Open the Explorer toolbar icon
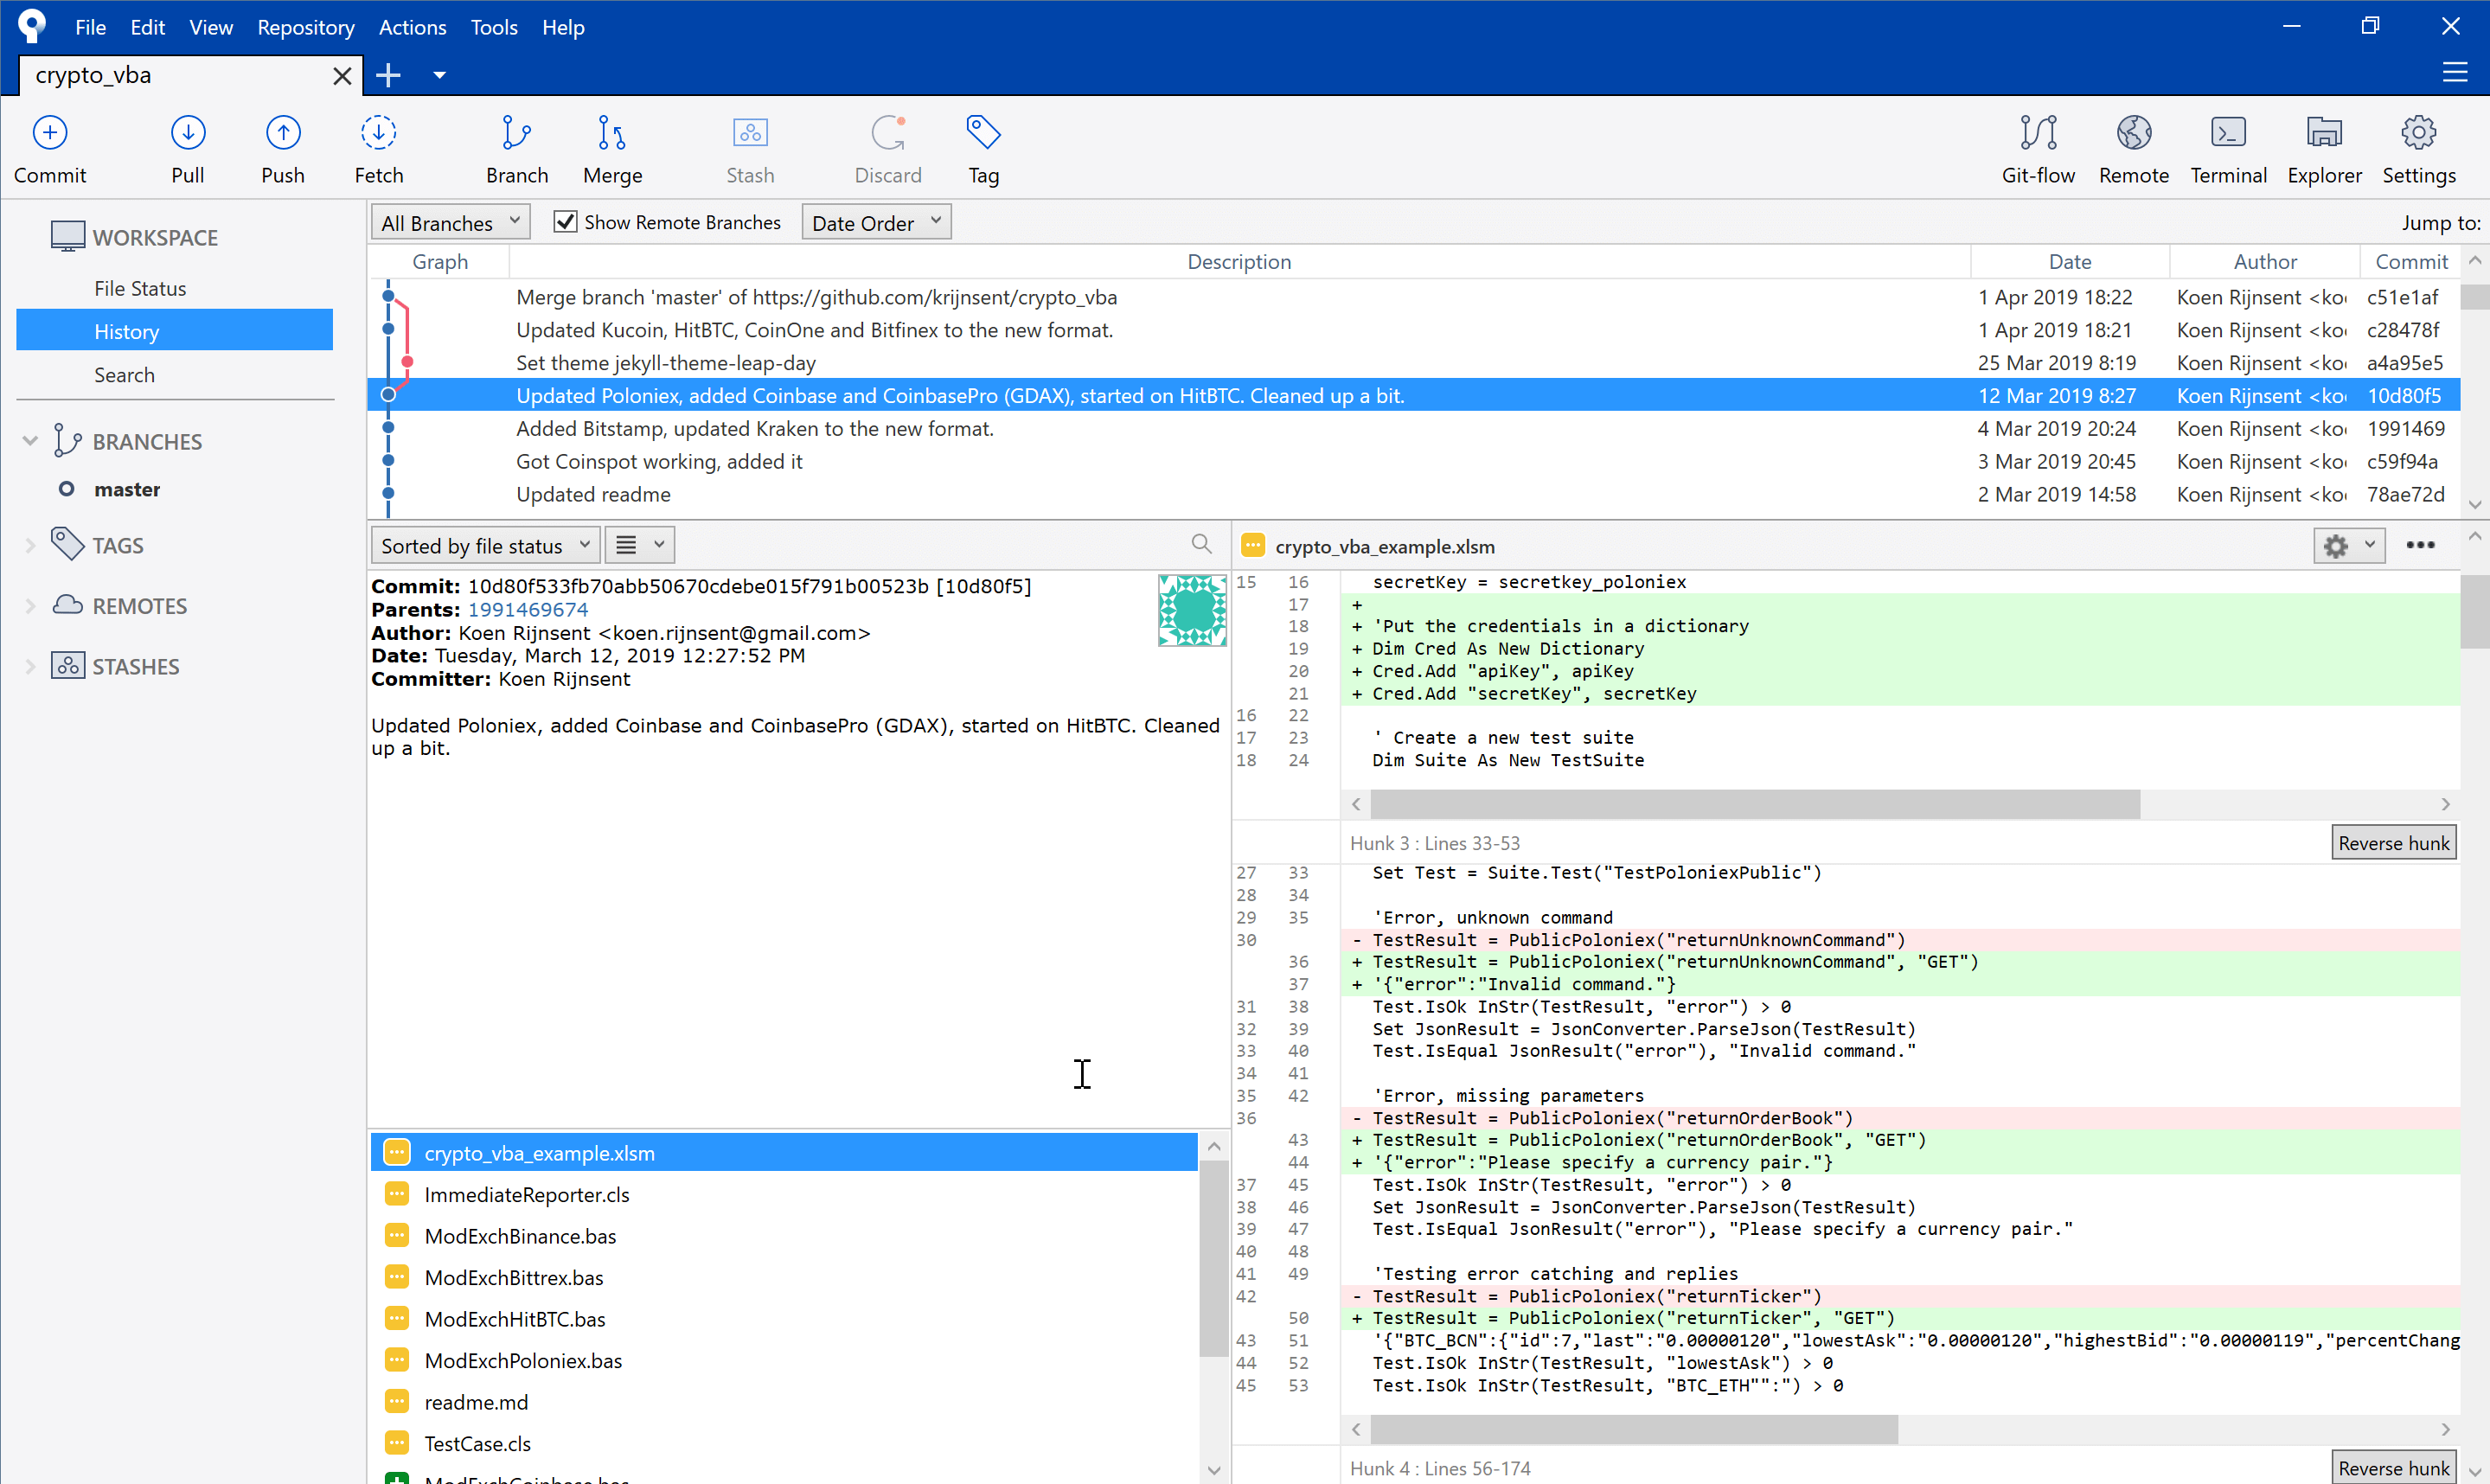 tap(2324, 133)
